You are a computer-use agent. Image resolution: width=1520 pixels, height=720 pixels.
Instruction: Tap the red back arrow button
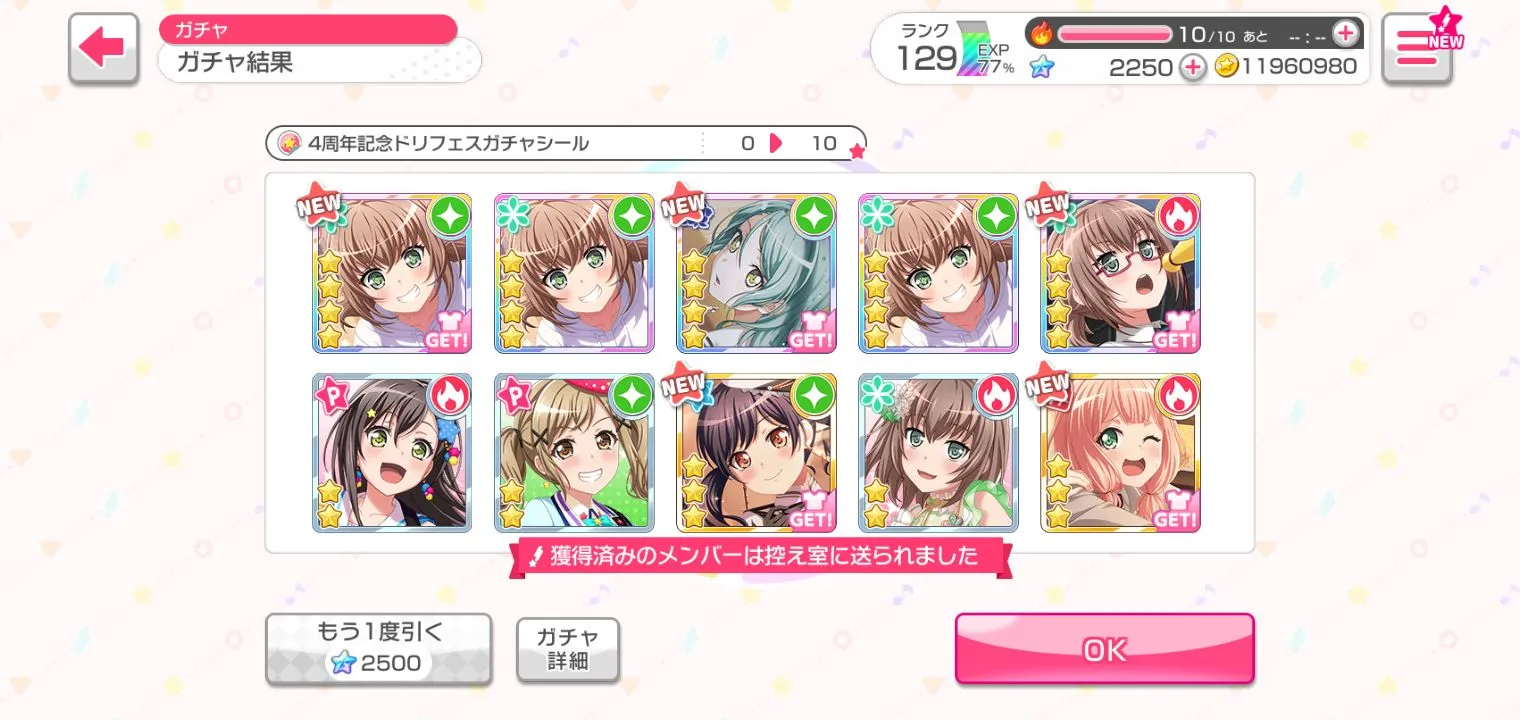103,48
